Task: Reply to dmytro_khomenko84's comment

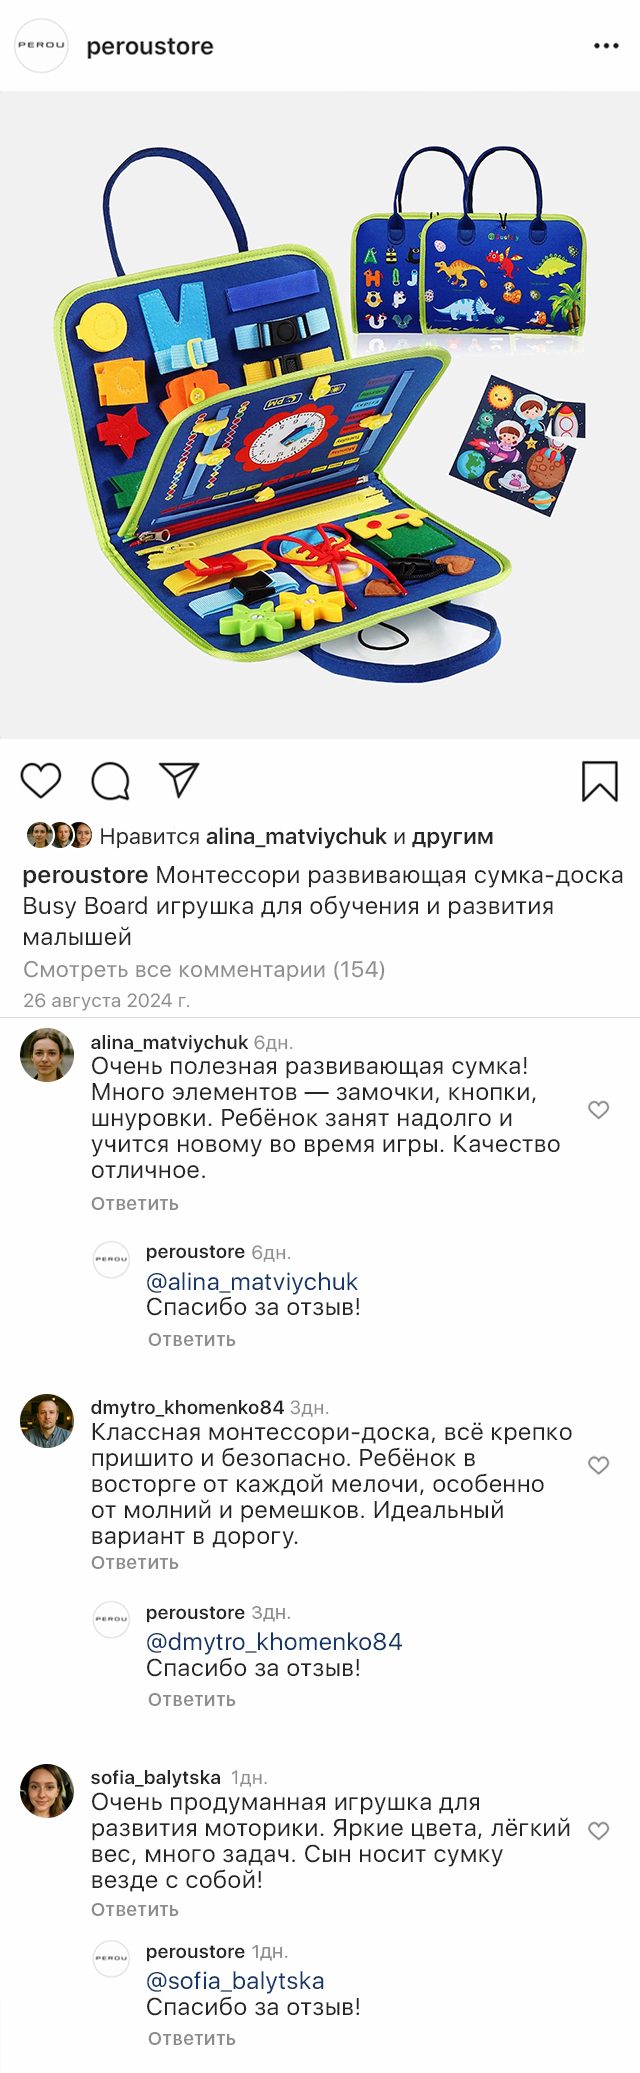Action: point(135,1562)
